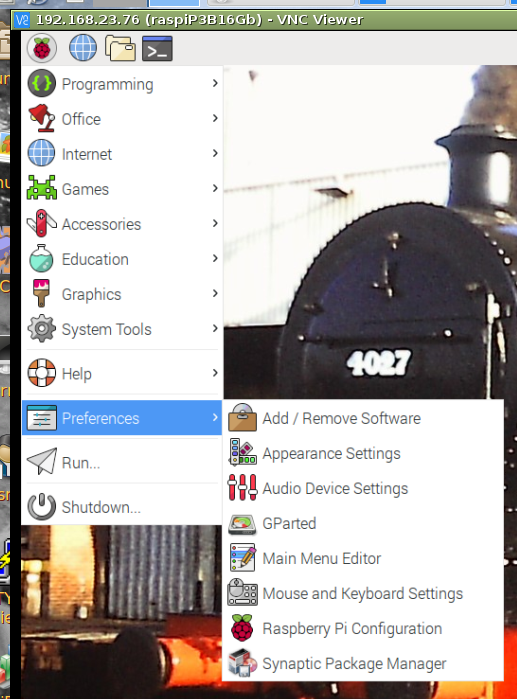Click the Games space invader icon
This screenshot has height=699, width=517.
pyautogui.click(x=41, y=188)
